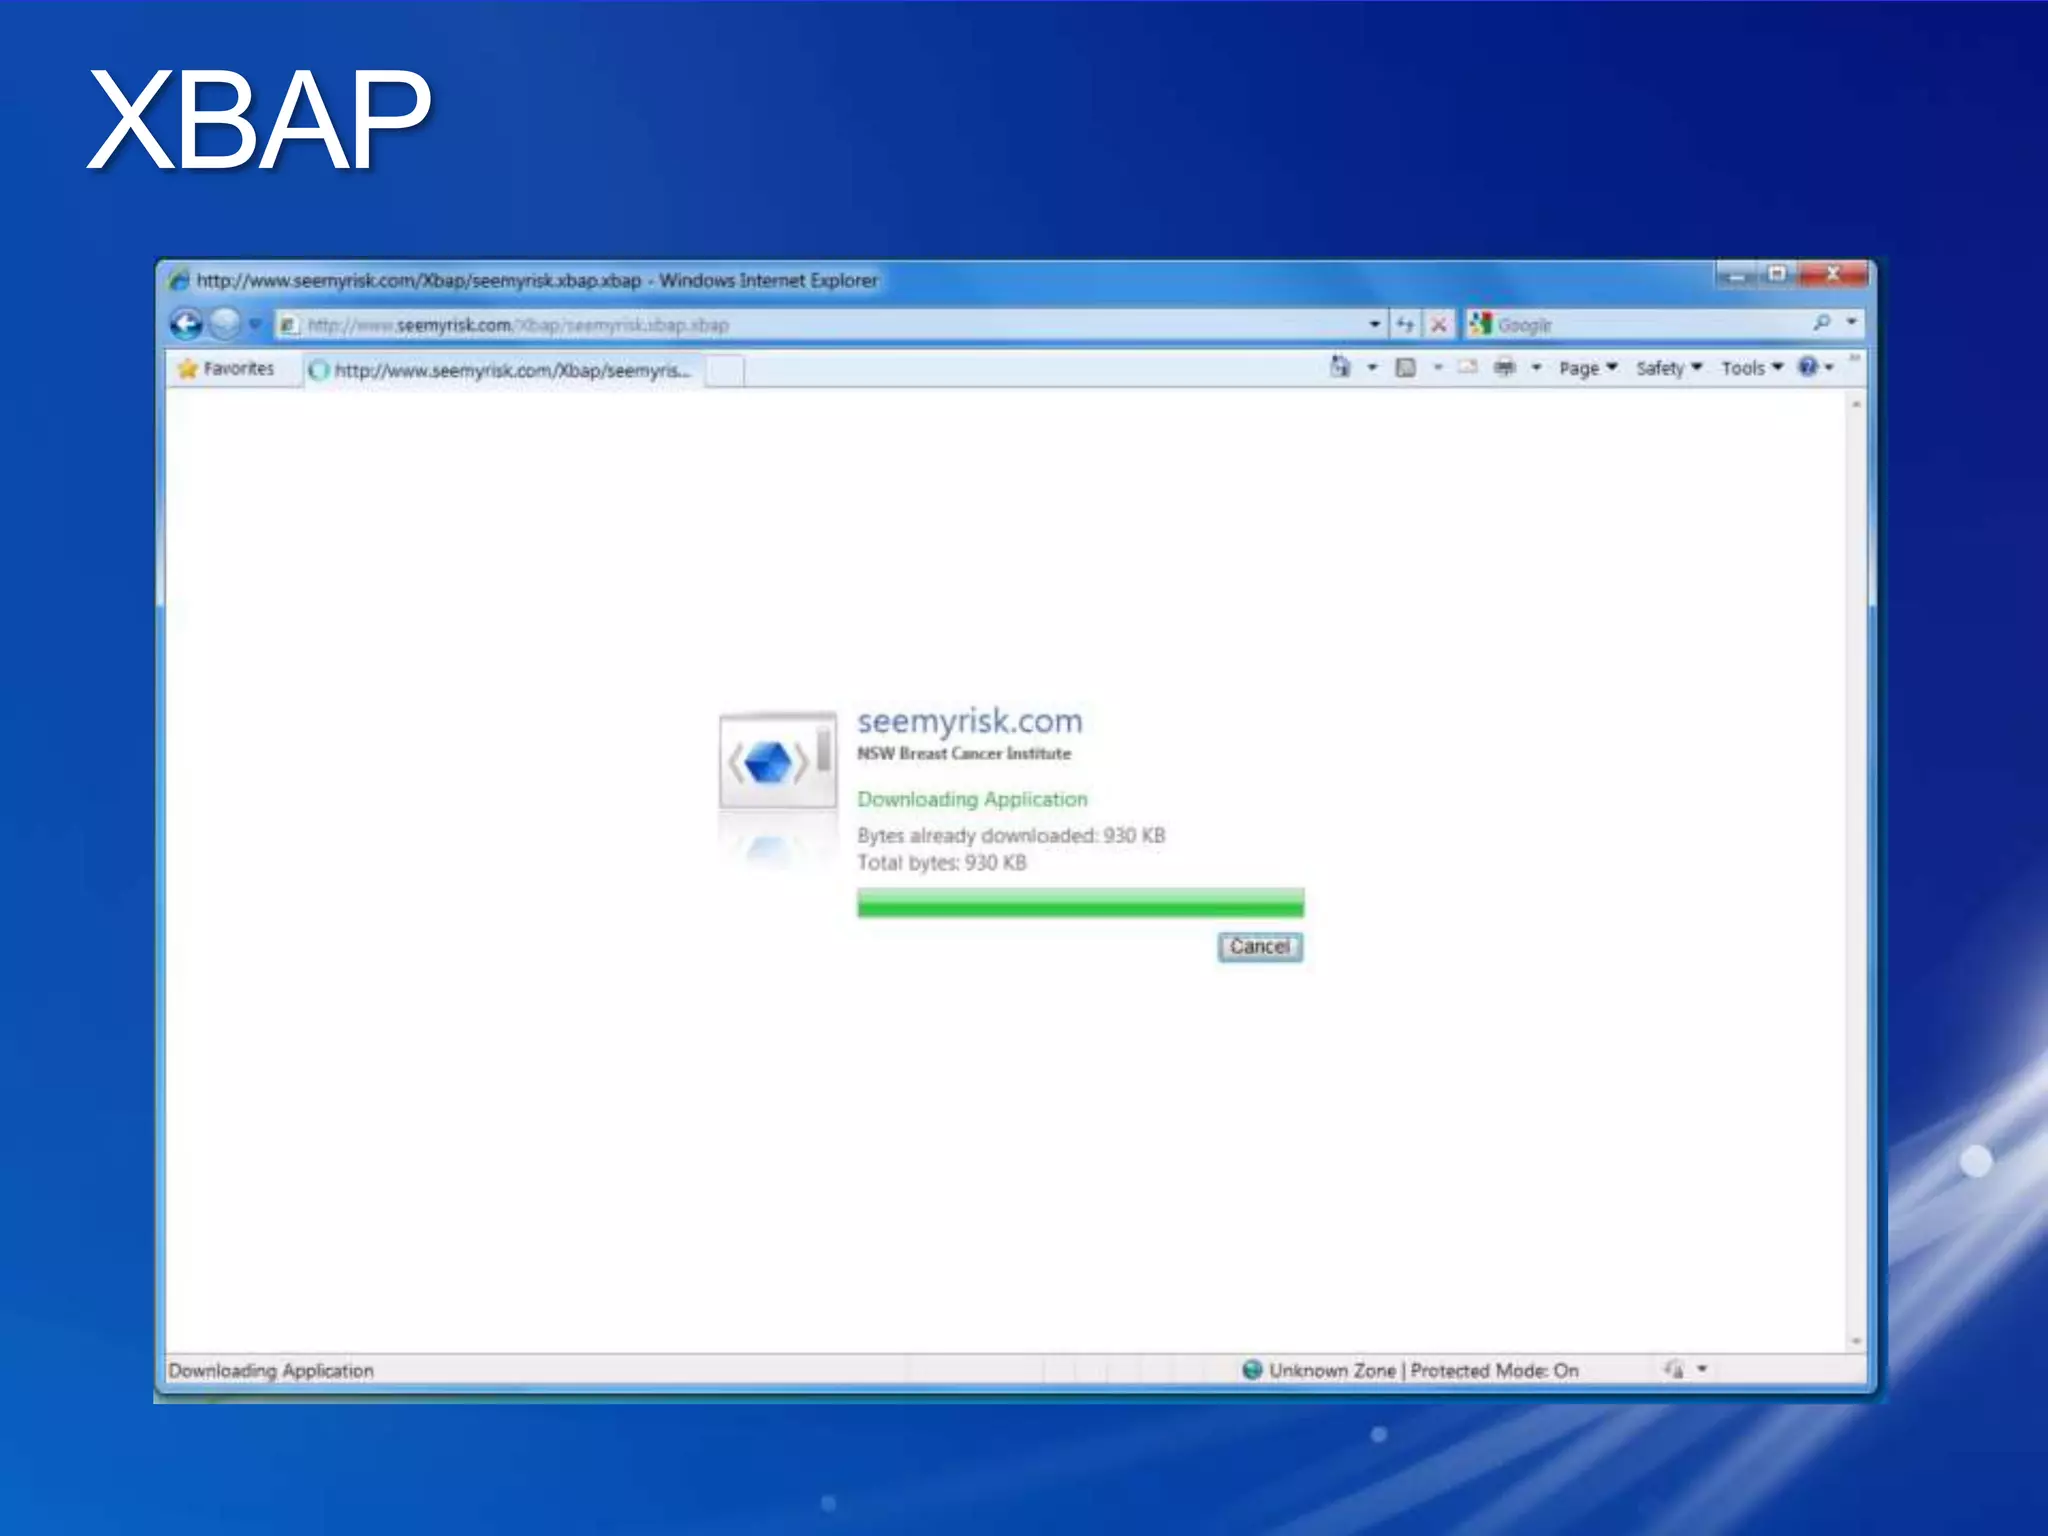Image resolution: width=2048 pixels, height=1536 pixels.
Task: Click the Print toolbar icon
Action: tap(1504, 368)
